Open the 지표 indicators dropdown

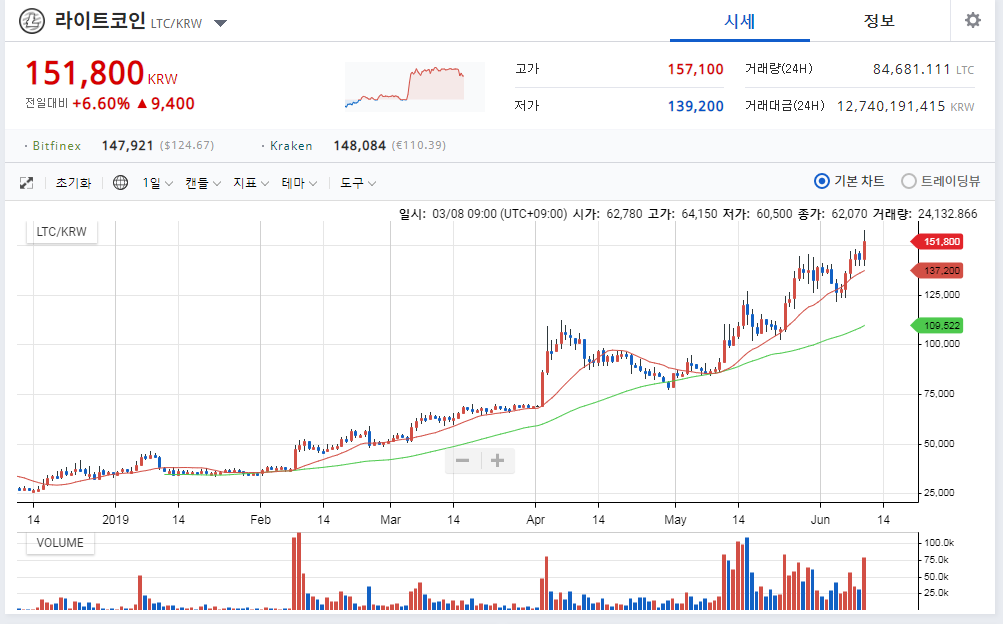(x=251, y=183)
